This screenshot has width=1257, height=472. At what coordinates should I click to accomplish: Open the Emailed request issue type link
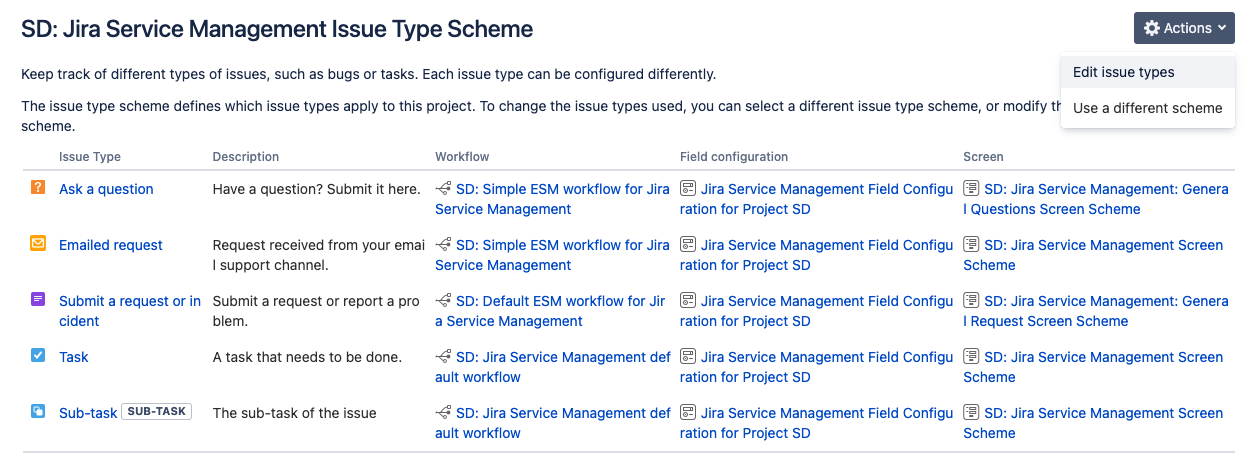[110, 245]
